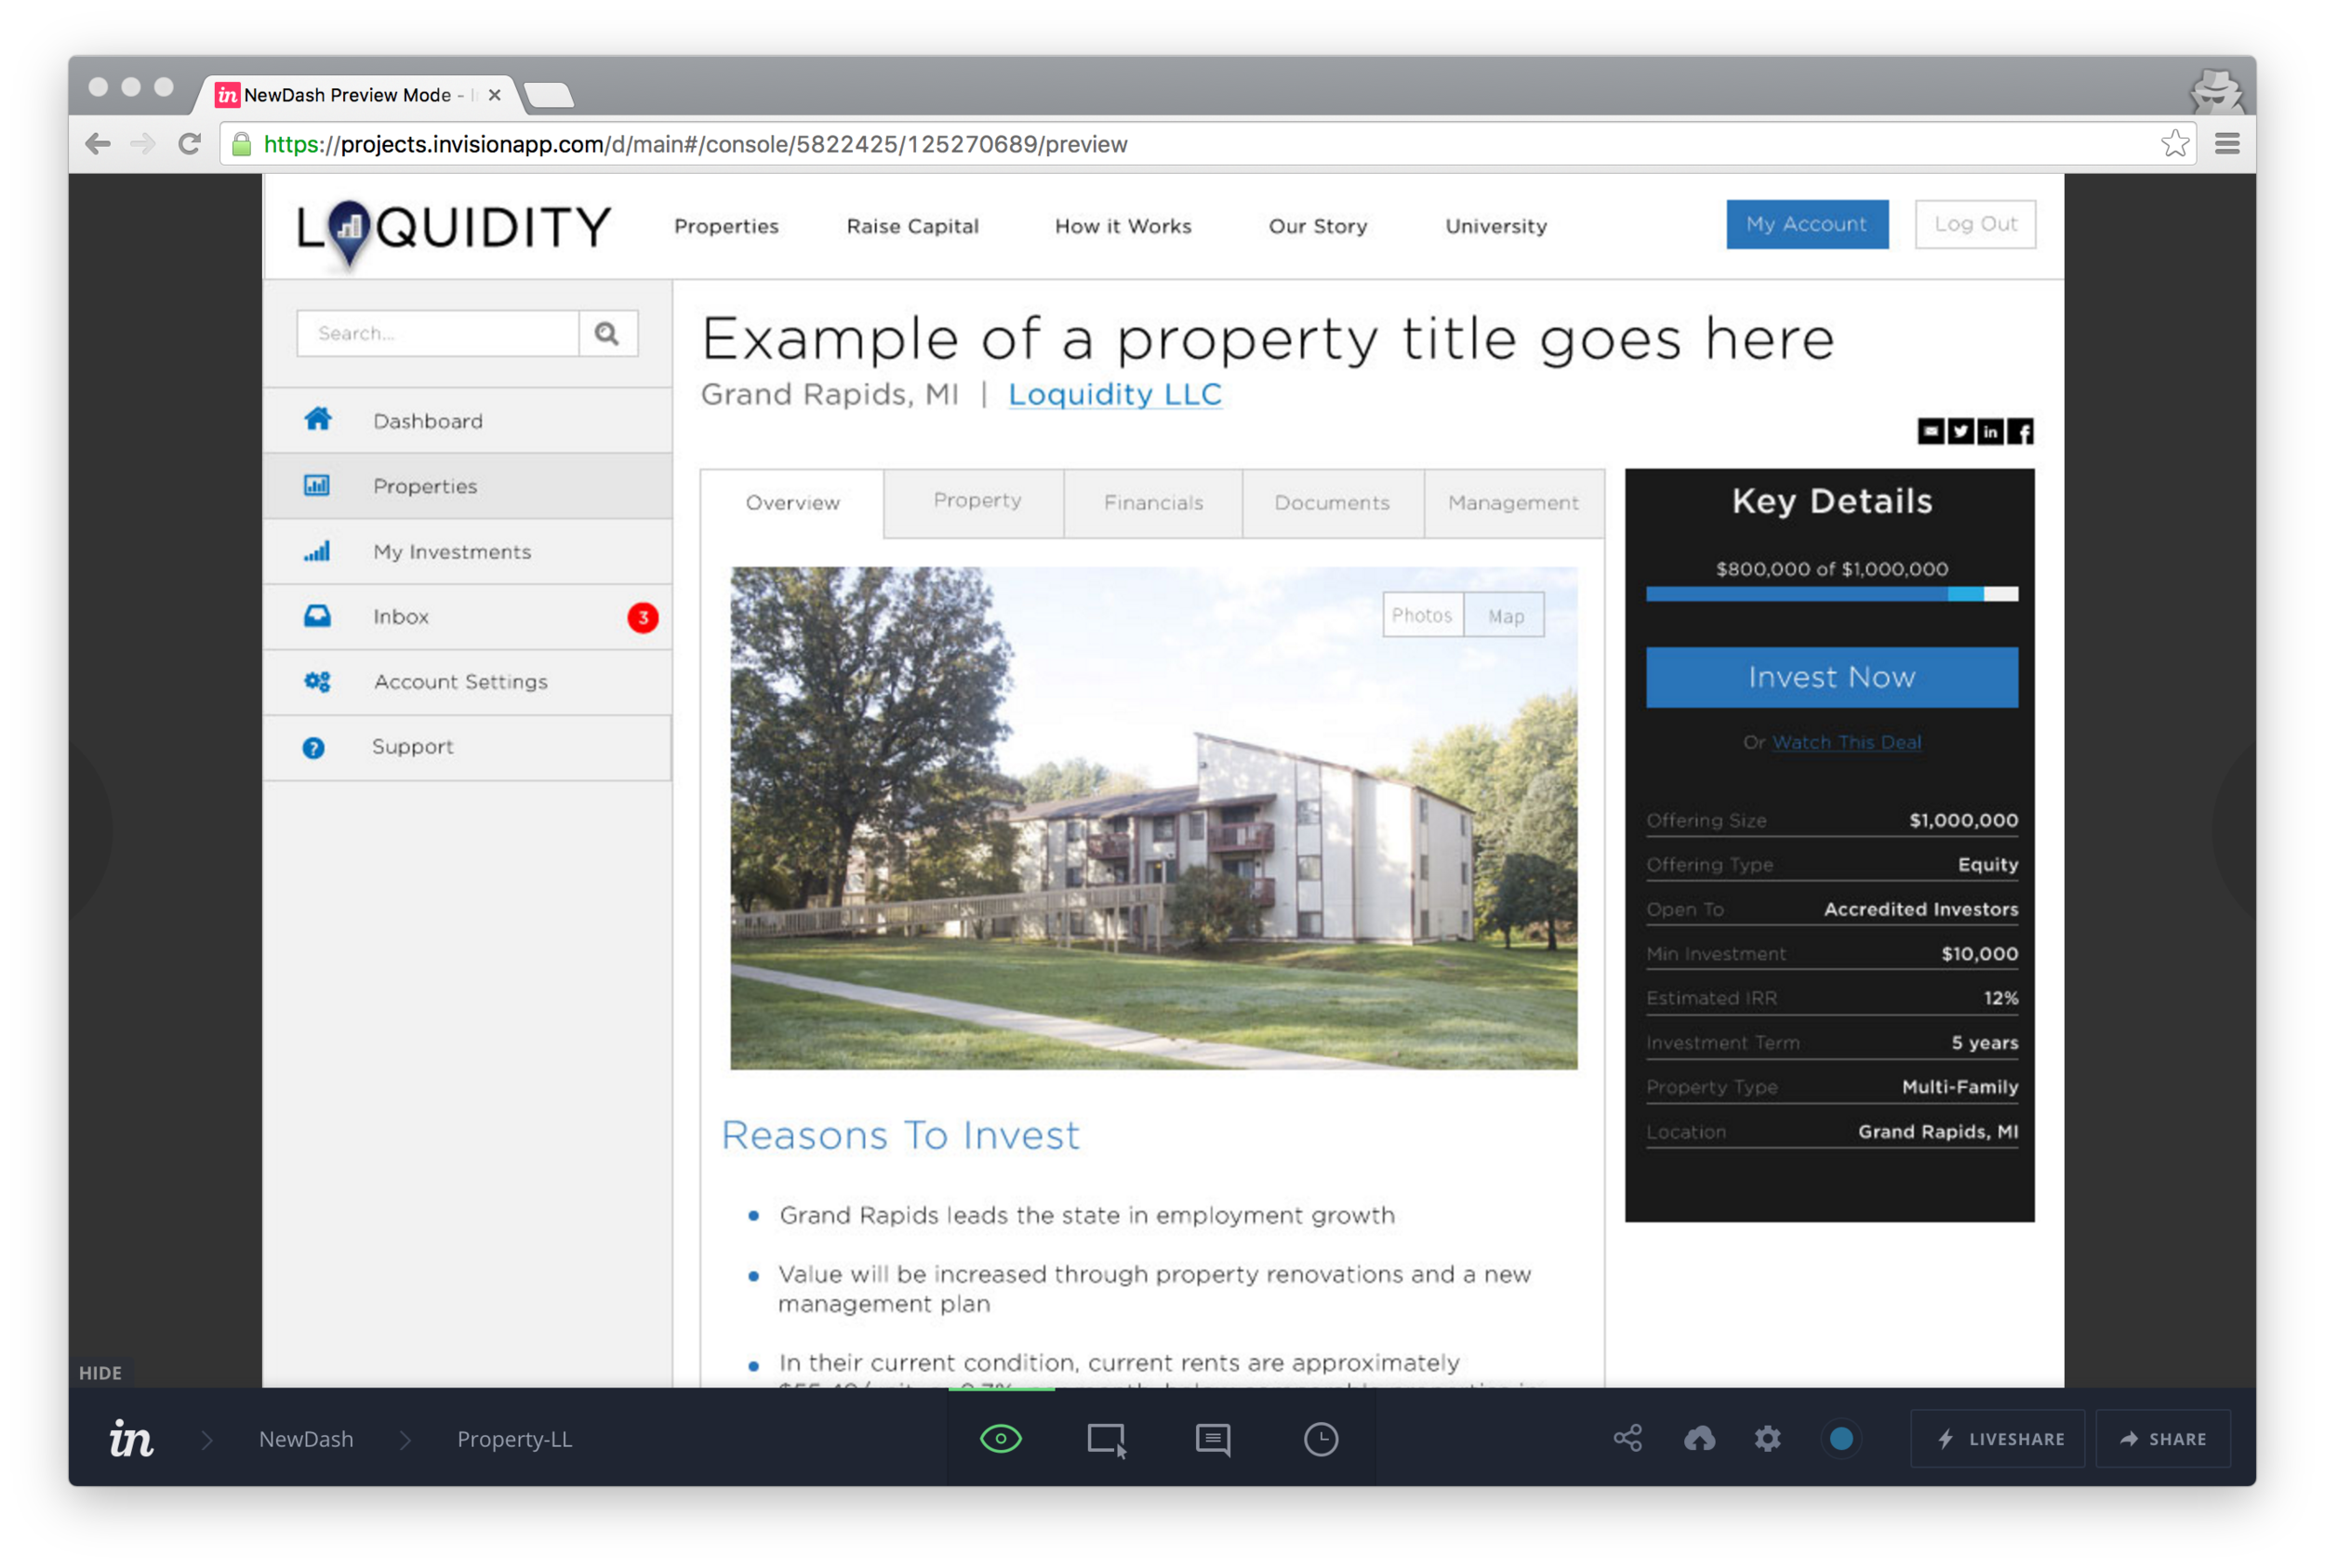Viewport: 2325px width, 1568px height.
Task: Click the Properties chart icon in sidebar
Action: click(x=316, y=485)
